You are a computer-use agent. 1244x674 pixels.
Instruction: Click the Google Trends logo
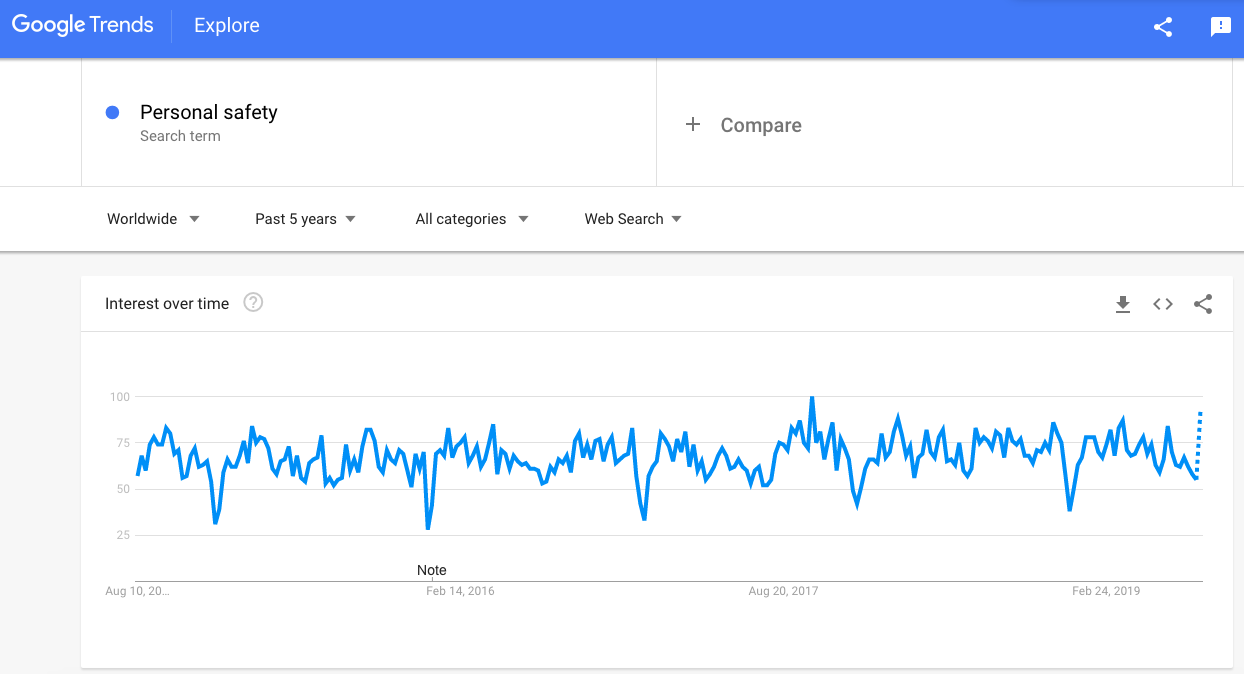(82, 26)
